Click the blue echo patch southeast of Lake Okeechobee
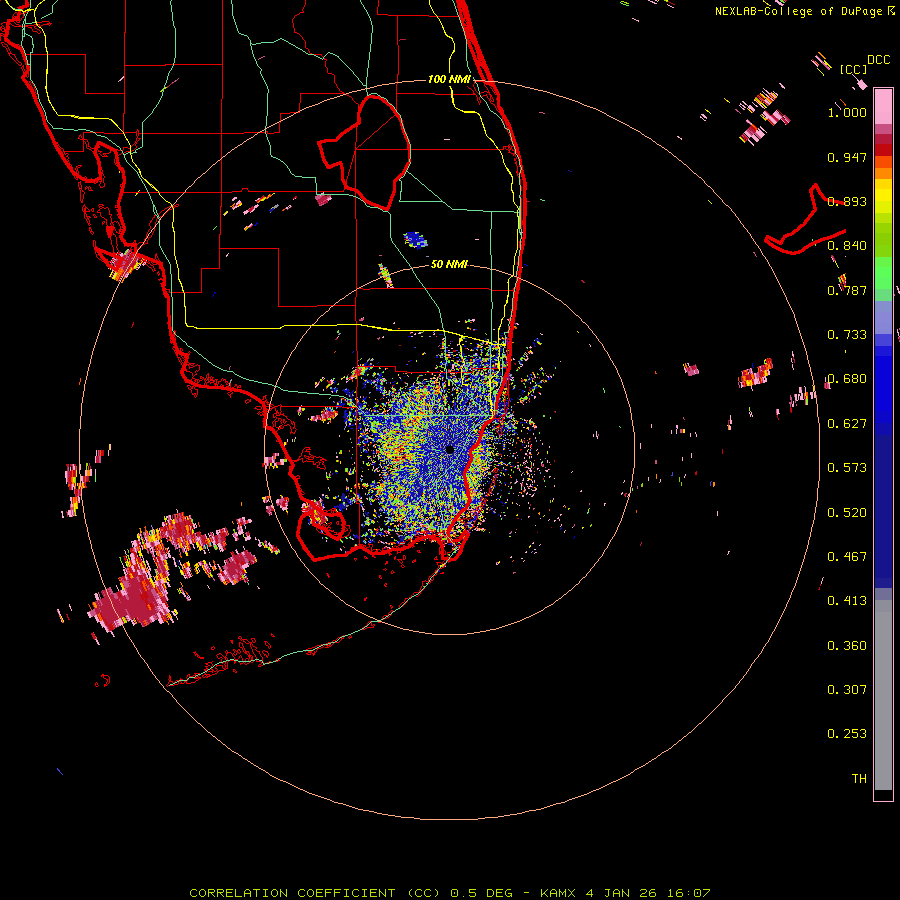Image resolution: width=900 pixels, height=900 pixels. click(x=416, y=239)
